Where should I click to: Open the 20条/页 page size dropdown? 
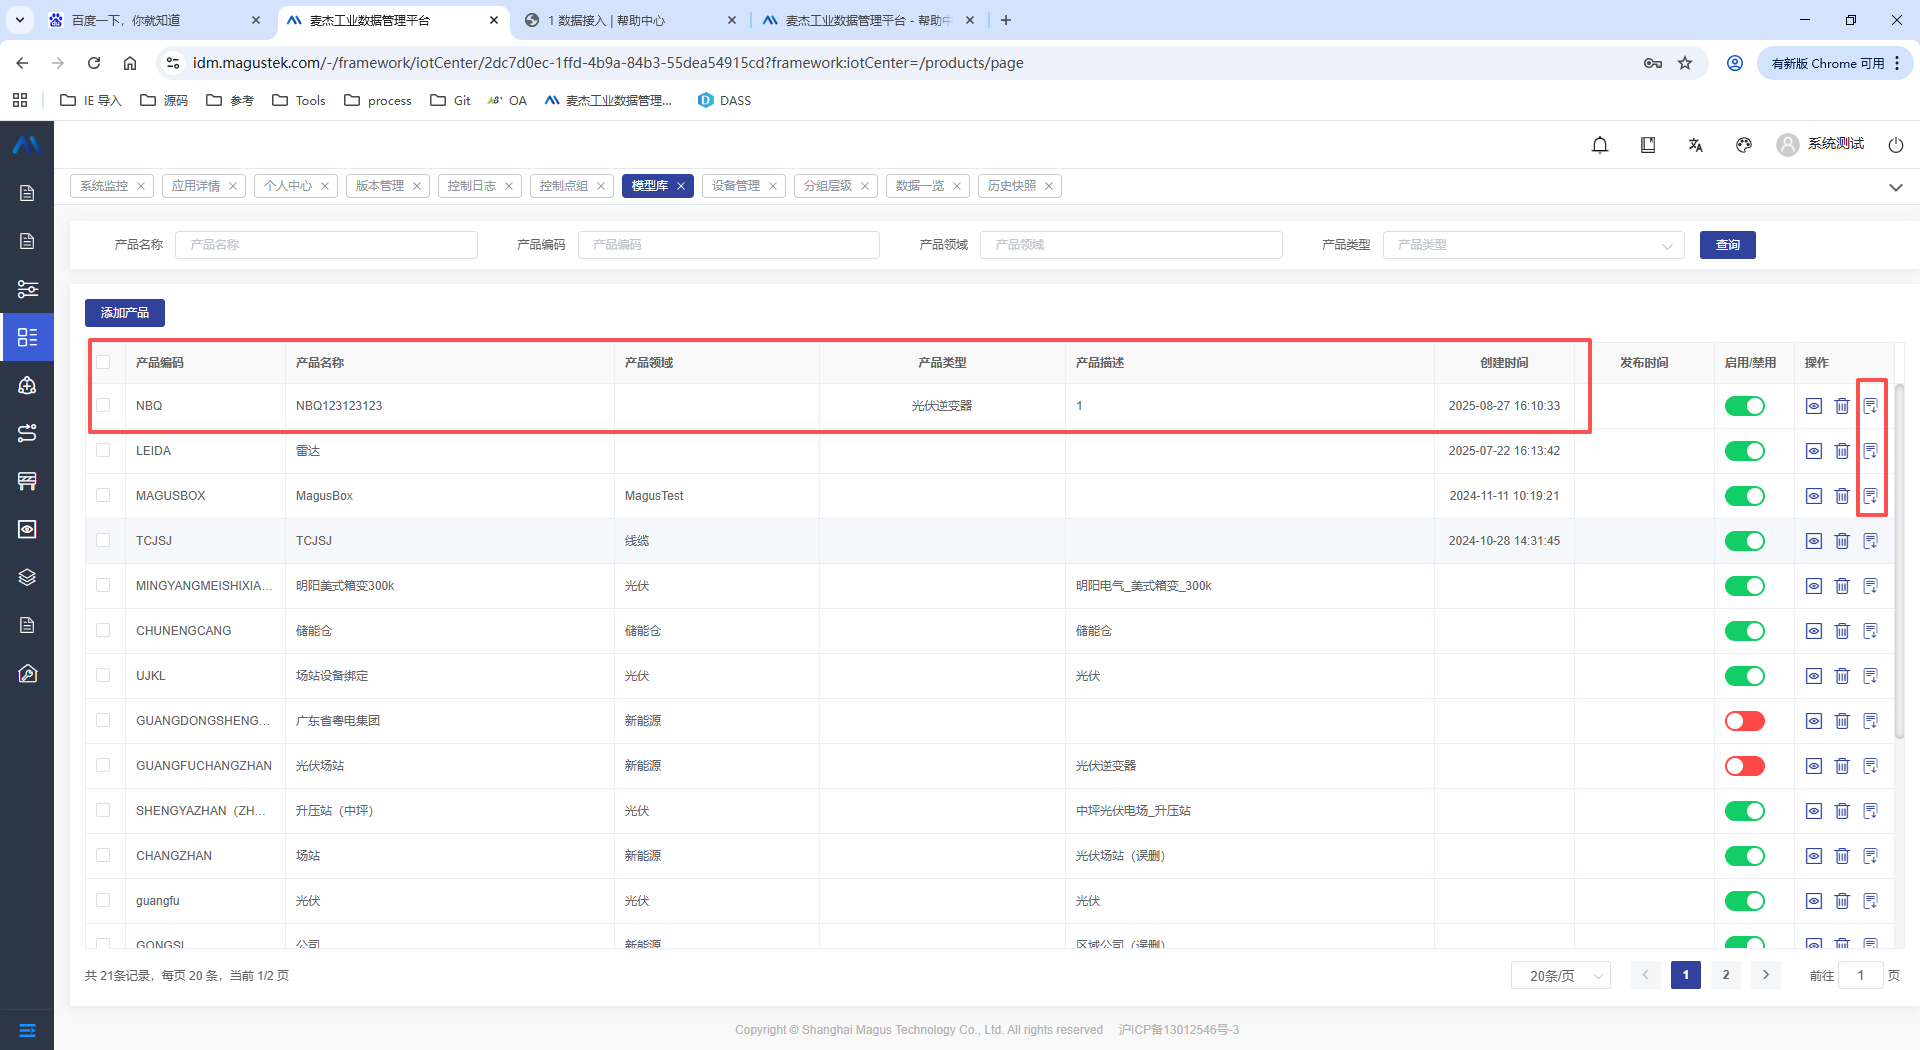pos(1560,975)
